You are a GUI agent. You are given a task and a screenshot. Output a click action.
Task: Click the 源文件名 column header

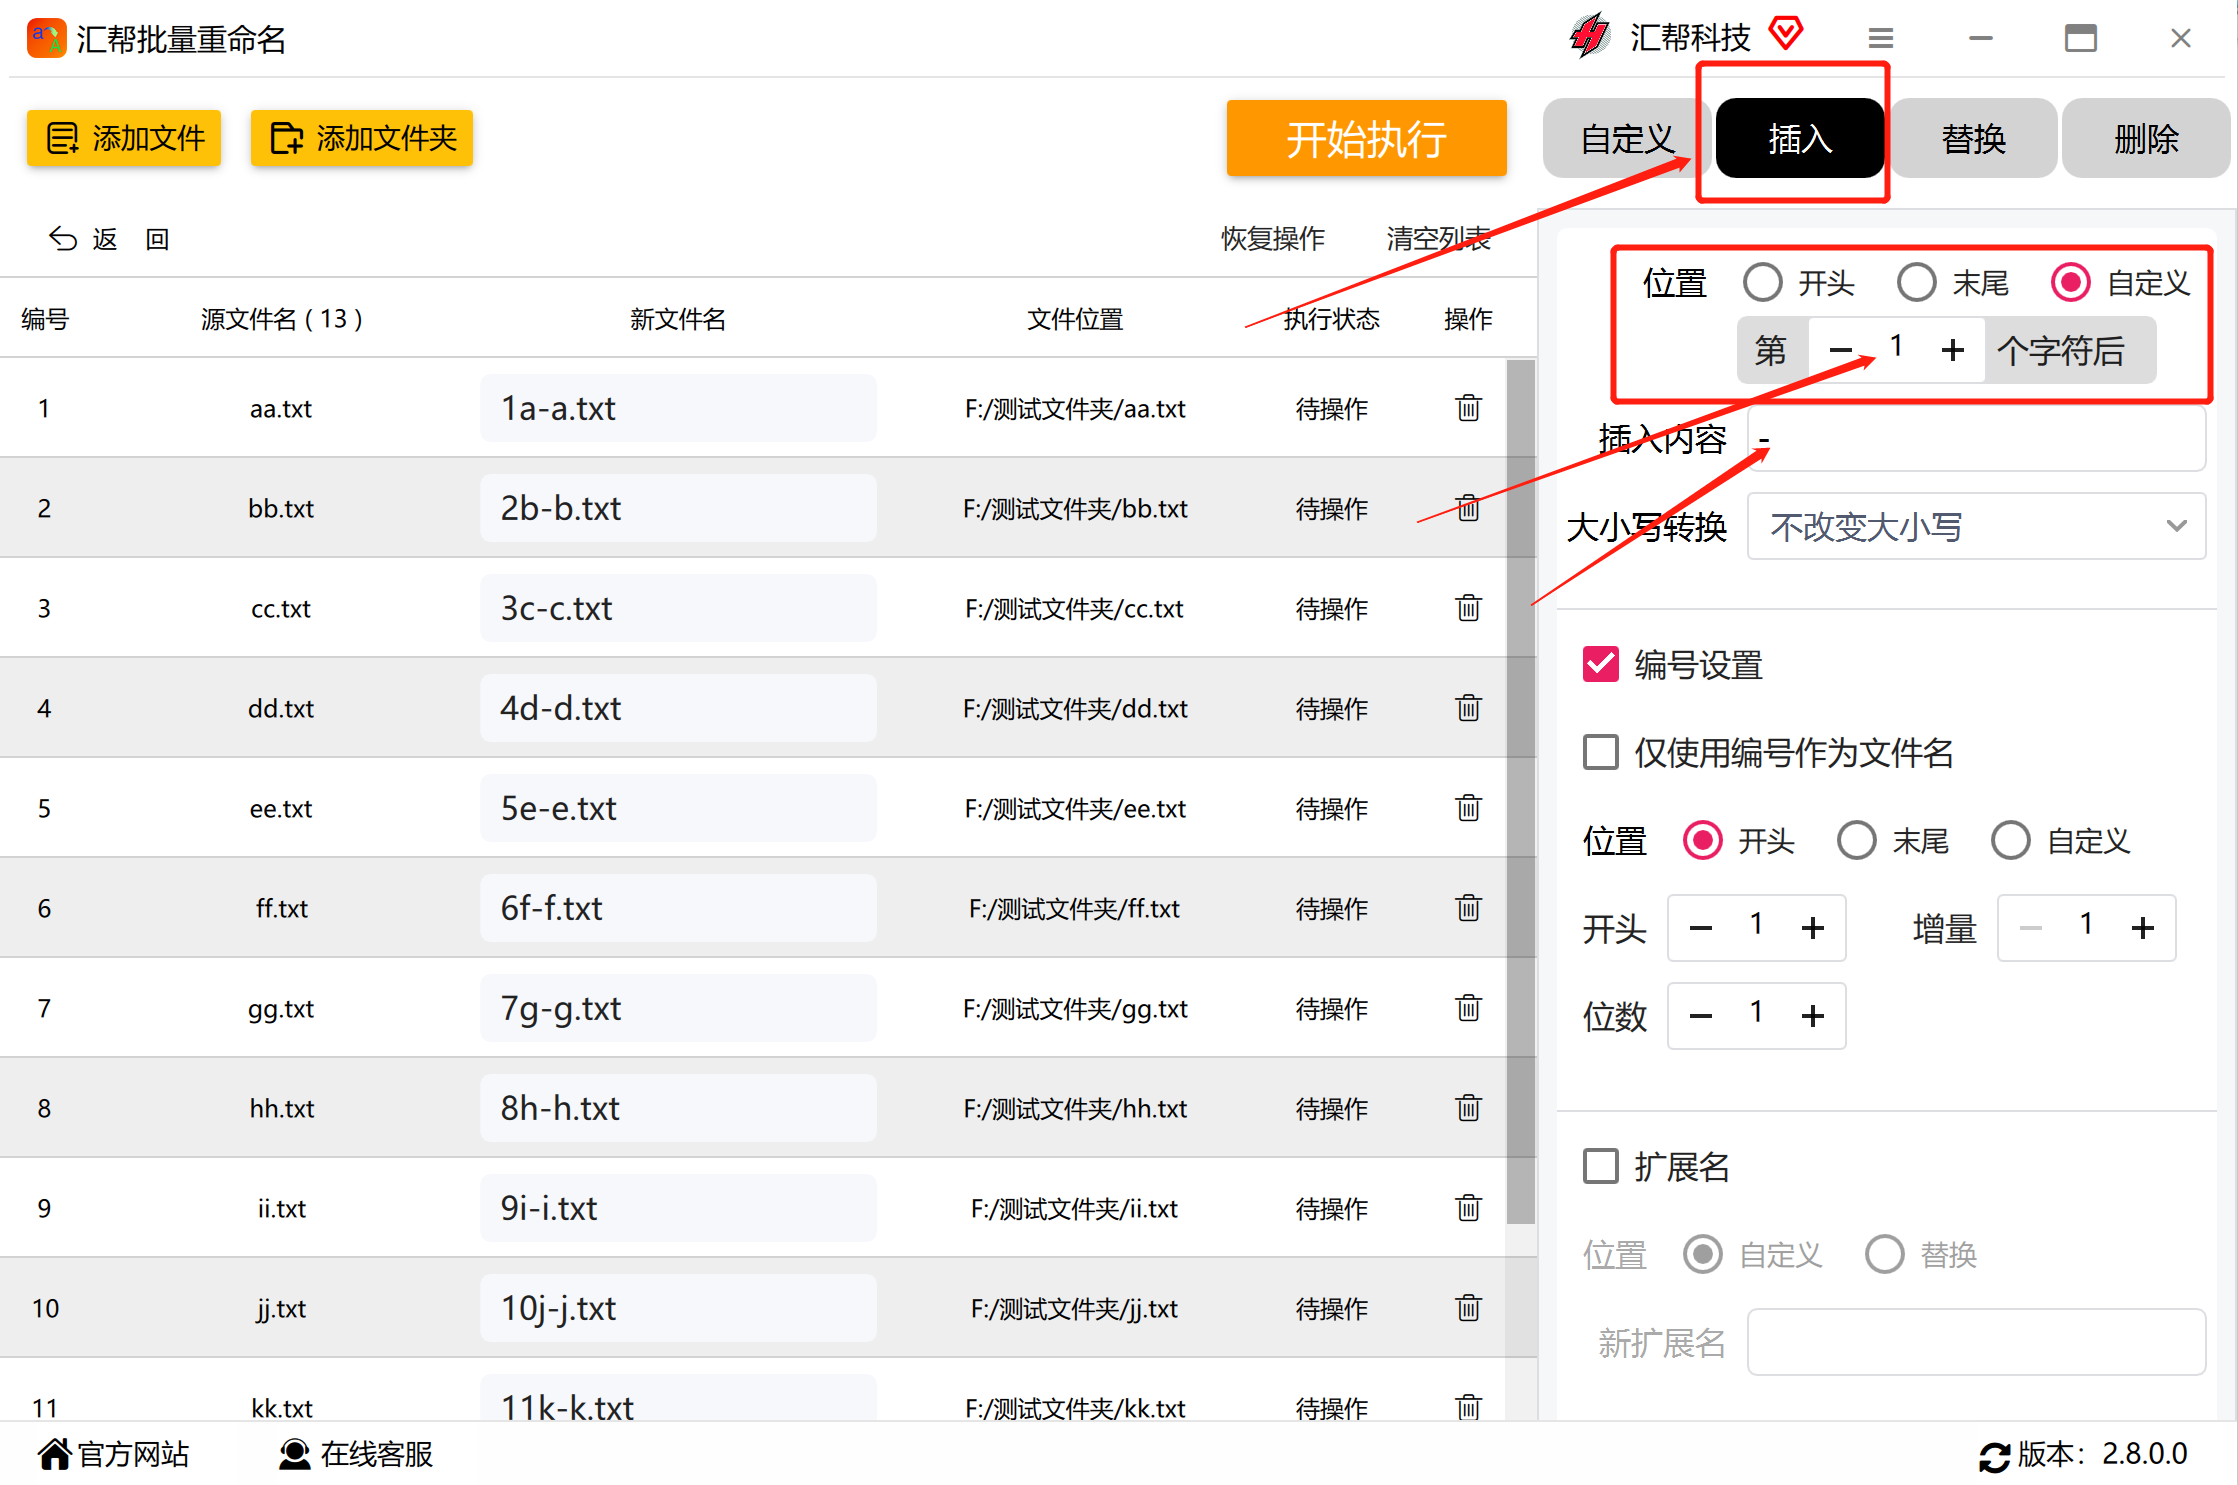281,319
